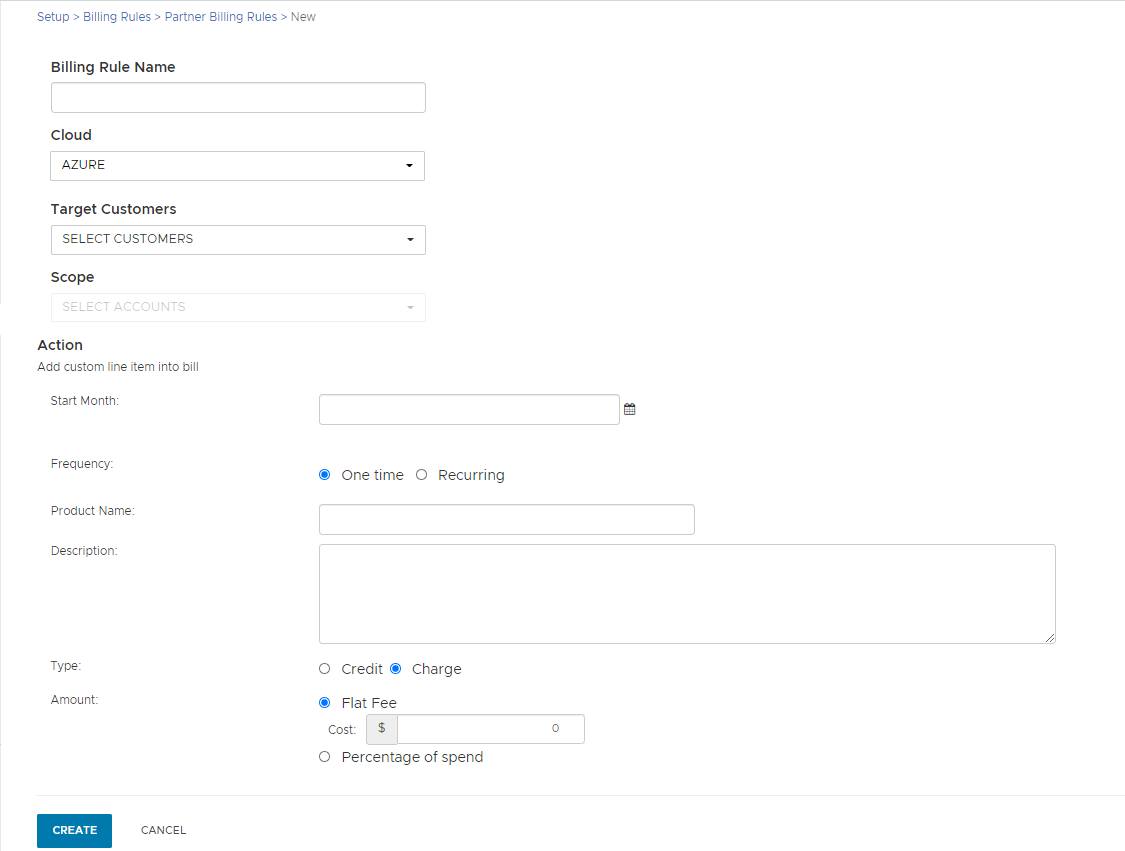The image size is (1125, 851).
Task: Select Percentage of spend for Amount
Action: tap(324, 756)
